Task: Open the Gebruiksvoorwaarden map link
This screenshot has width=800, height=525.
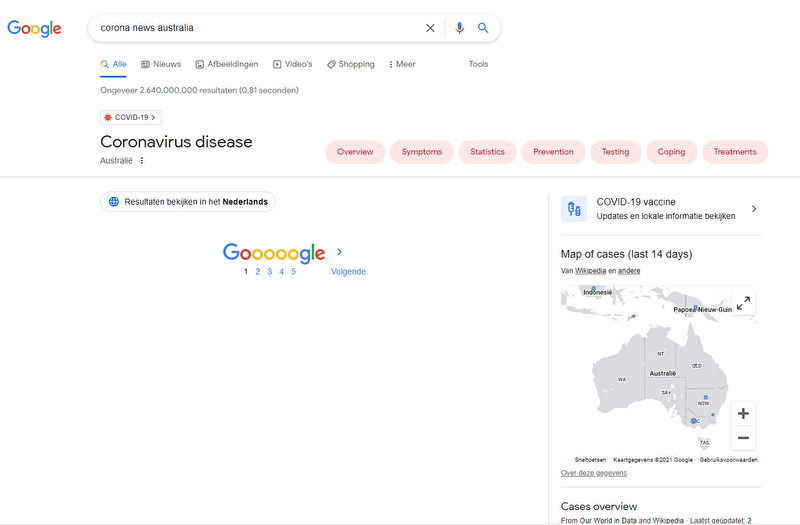Action: tap(729, 460)
